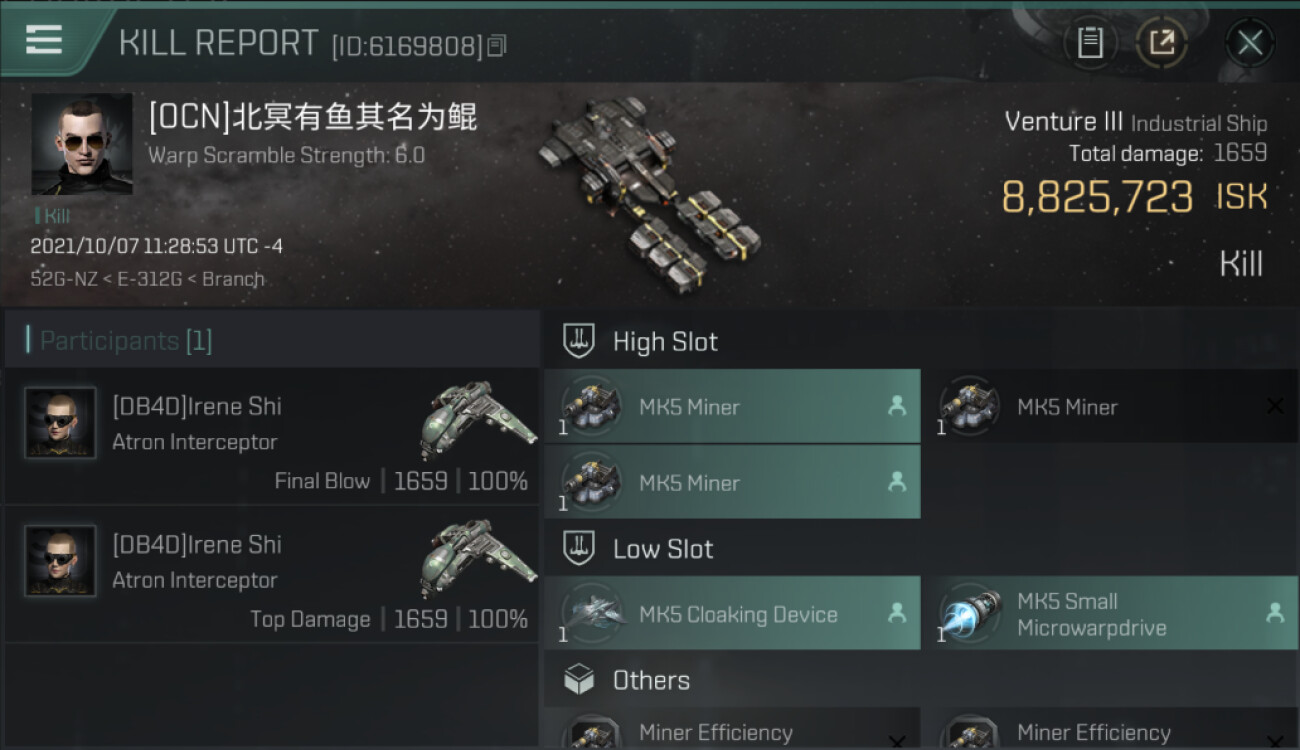1300x750 pixels.
Task: Click the Others section header
Action: click(921, 680)
